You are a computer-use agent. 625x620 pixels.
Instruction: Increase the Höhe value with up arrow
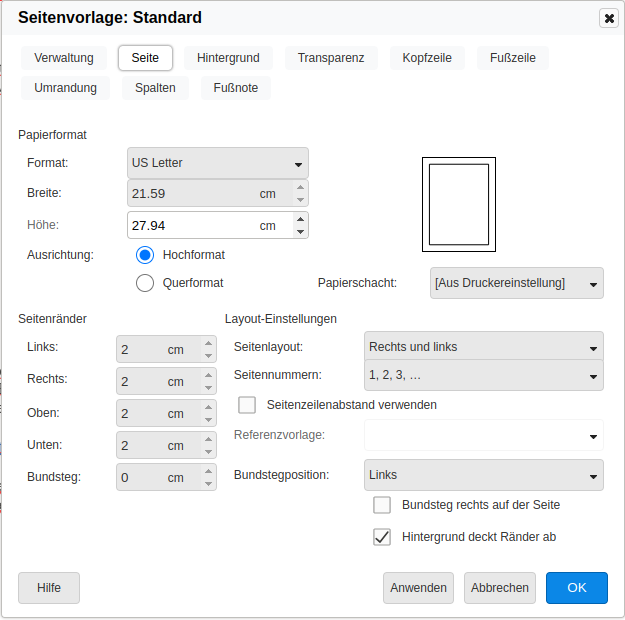[x=300, y=219]
